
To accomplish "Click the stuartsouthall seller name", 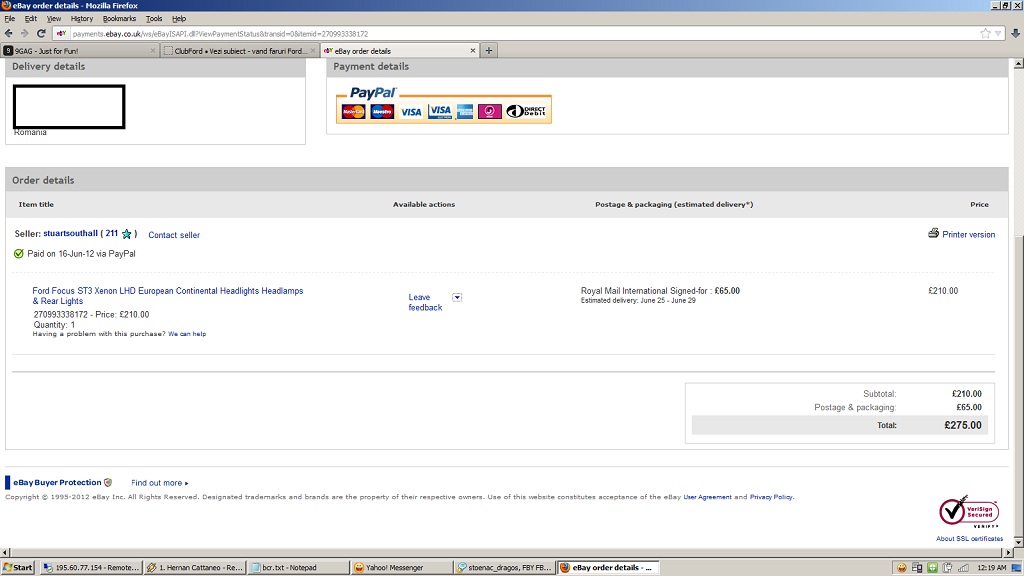I will [70, 234].
